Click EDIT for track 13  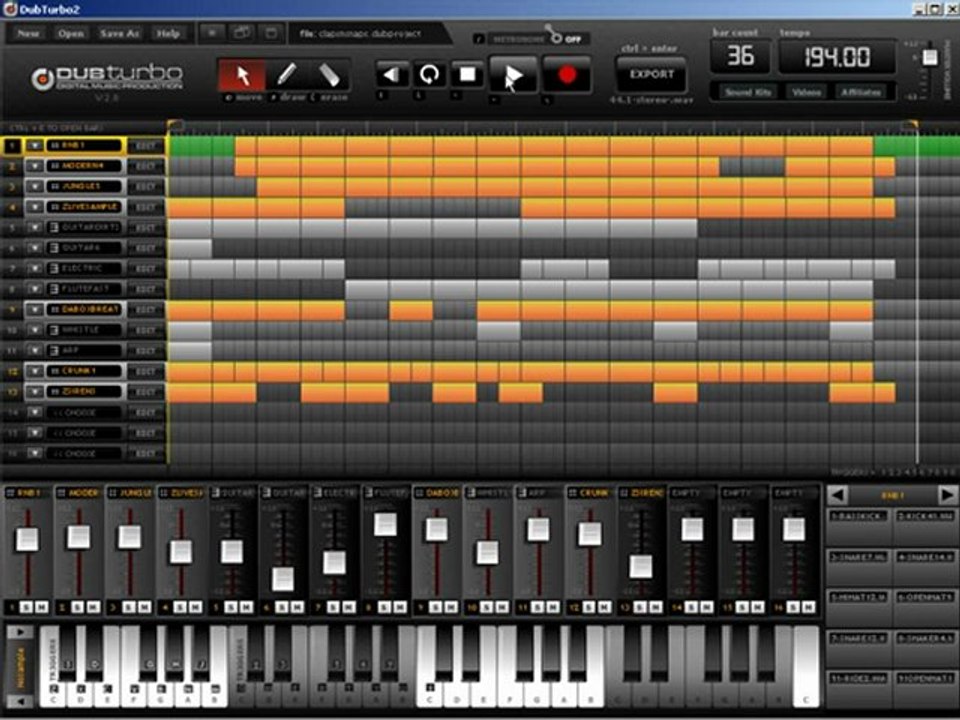click(146, 392)
